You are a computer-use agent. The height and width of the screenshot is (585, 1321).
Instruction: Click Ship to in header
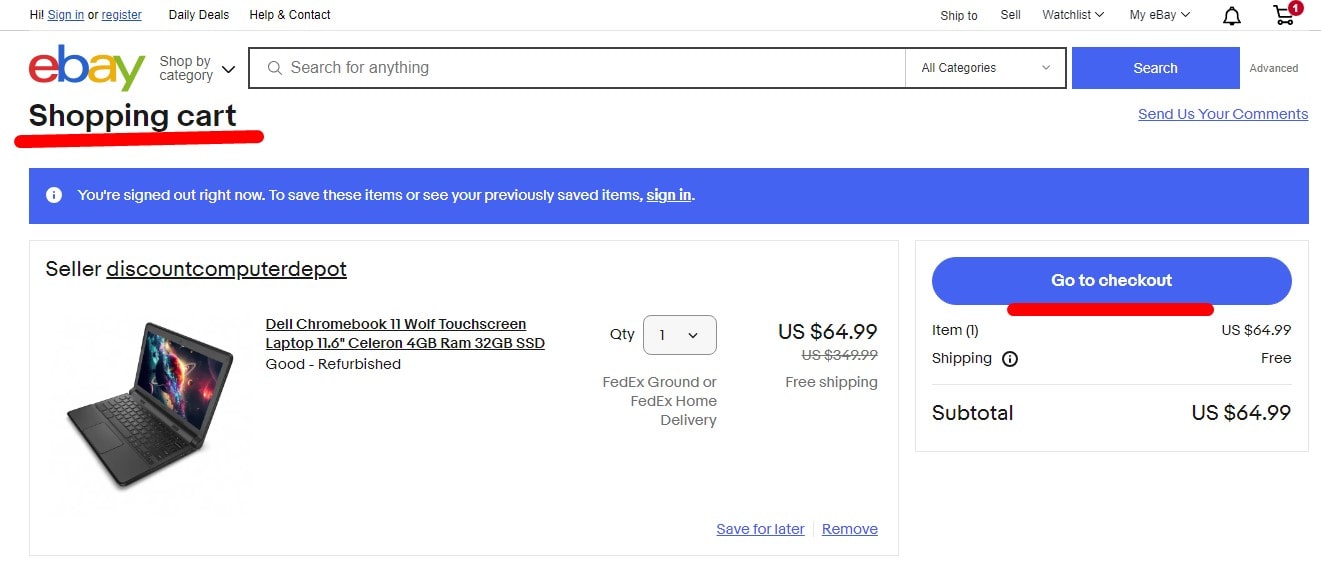pyautogui.click(x=959, y=15)
